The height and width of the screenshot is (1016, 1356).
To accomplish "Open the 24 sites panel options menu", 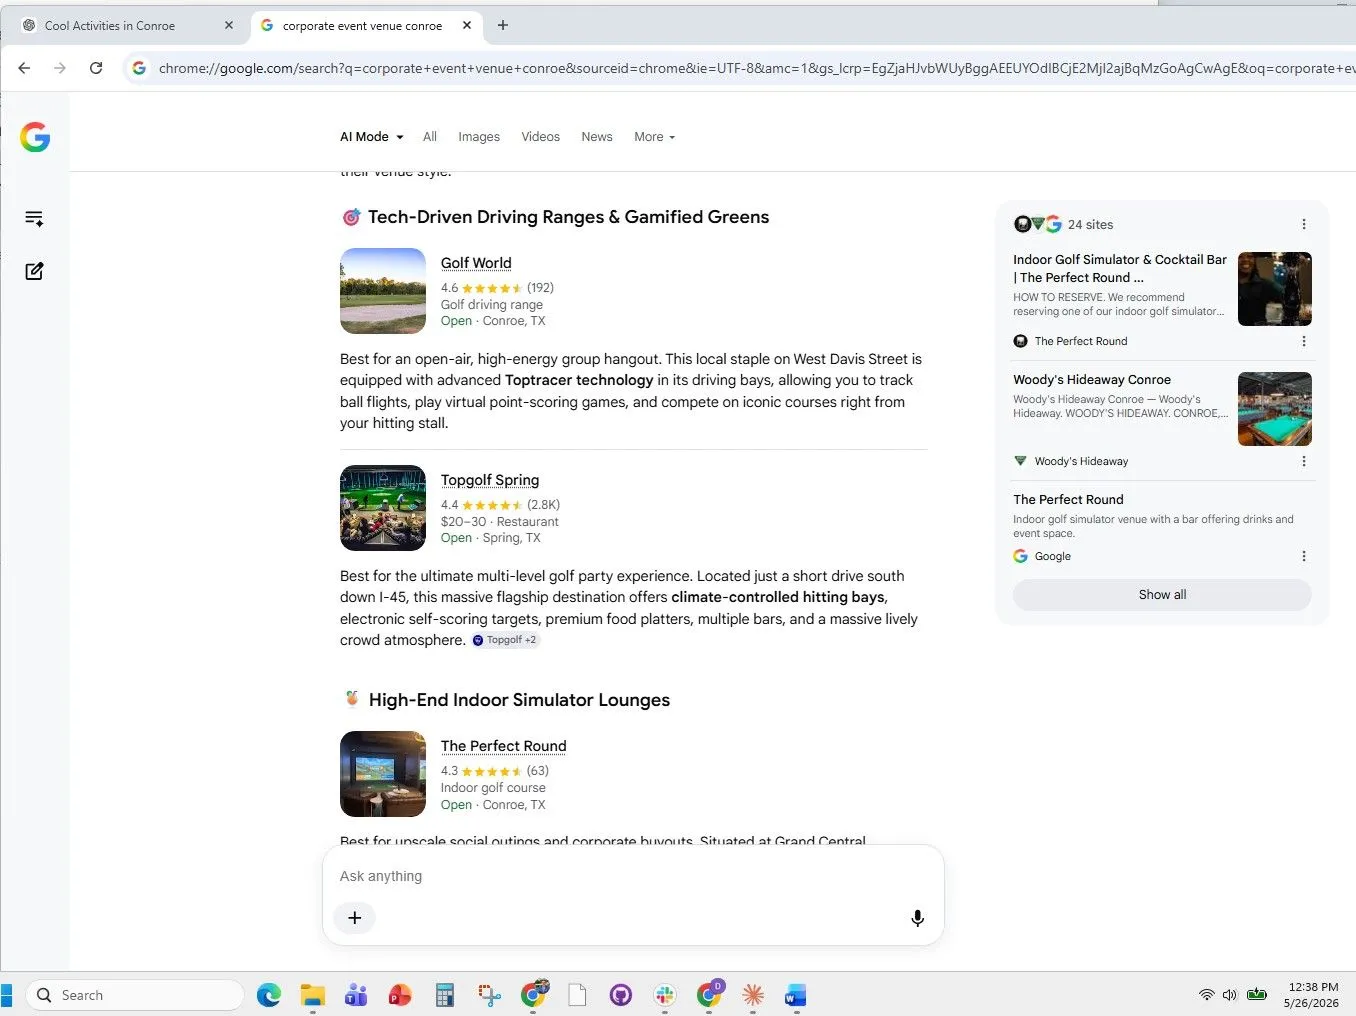I will [1303, 224].
